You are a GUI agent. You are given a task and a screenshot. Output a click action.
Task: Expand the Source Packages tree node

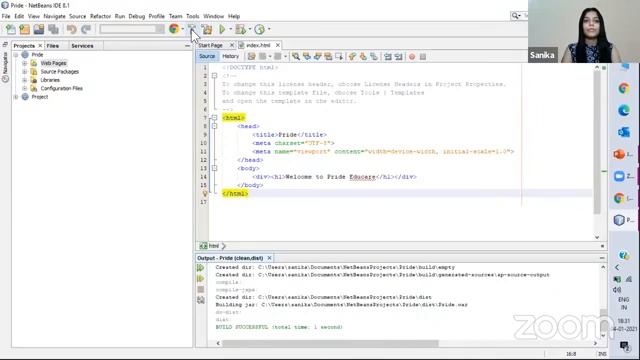24,72
